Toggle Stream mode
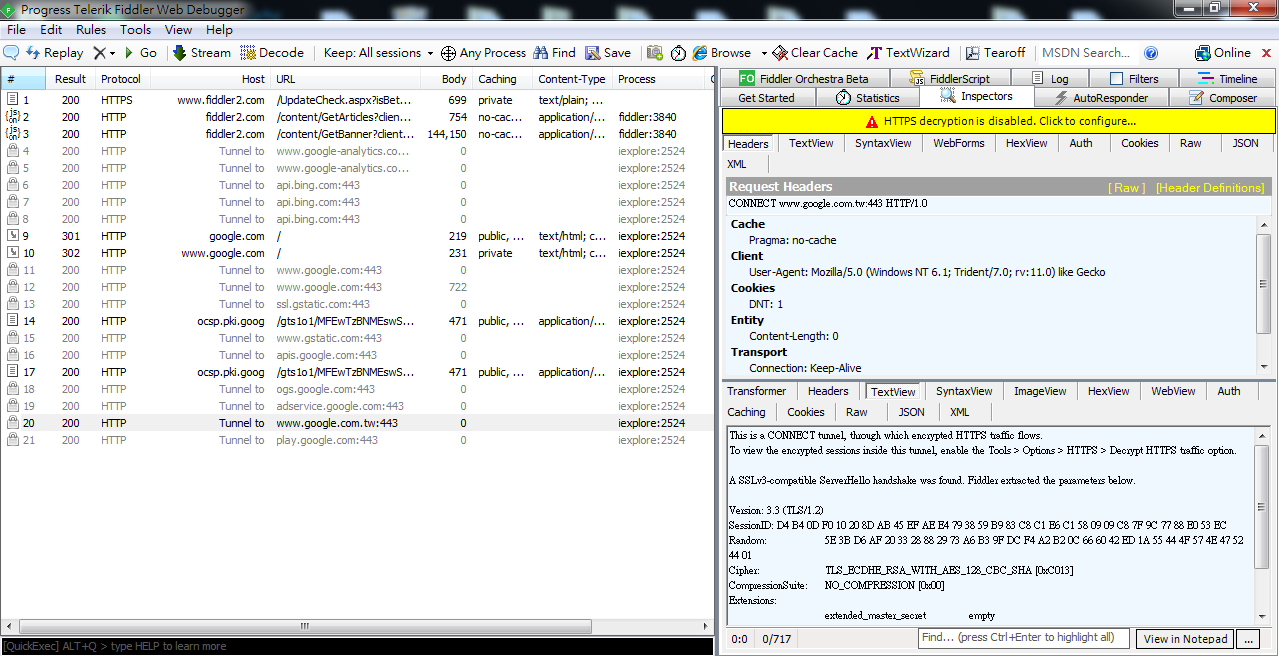Viewport: 1279px width, 656px height. (x=202, y=53)
